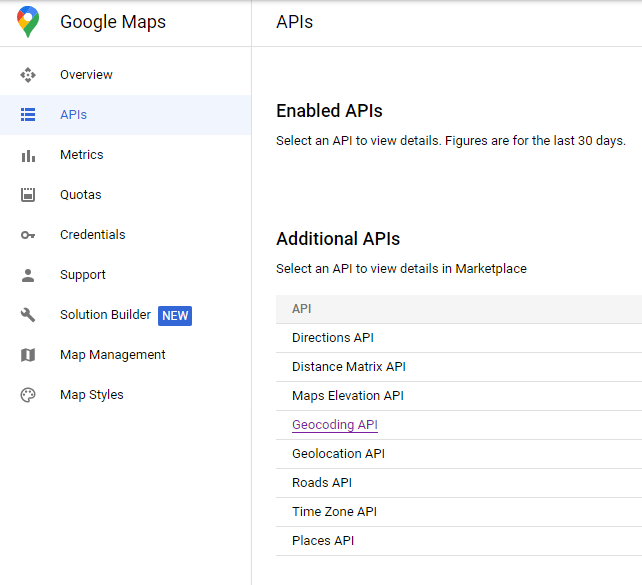Click 'Select an API to view details in Marketplace'
This screenshot has width=642, height=585.
[x=401, y=269]
